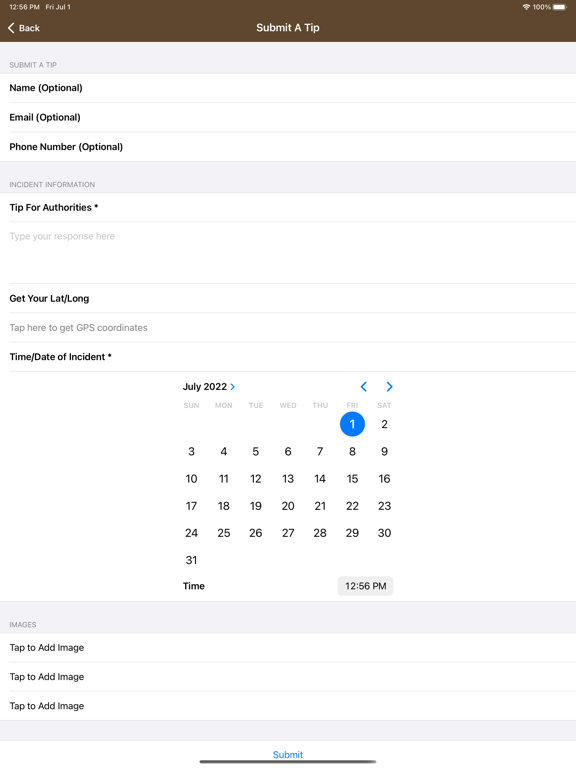The image size is (576, 768).
Task: Select day 9 in July
Action: tap(384, 452)
